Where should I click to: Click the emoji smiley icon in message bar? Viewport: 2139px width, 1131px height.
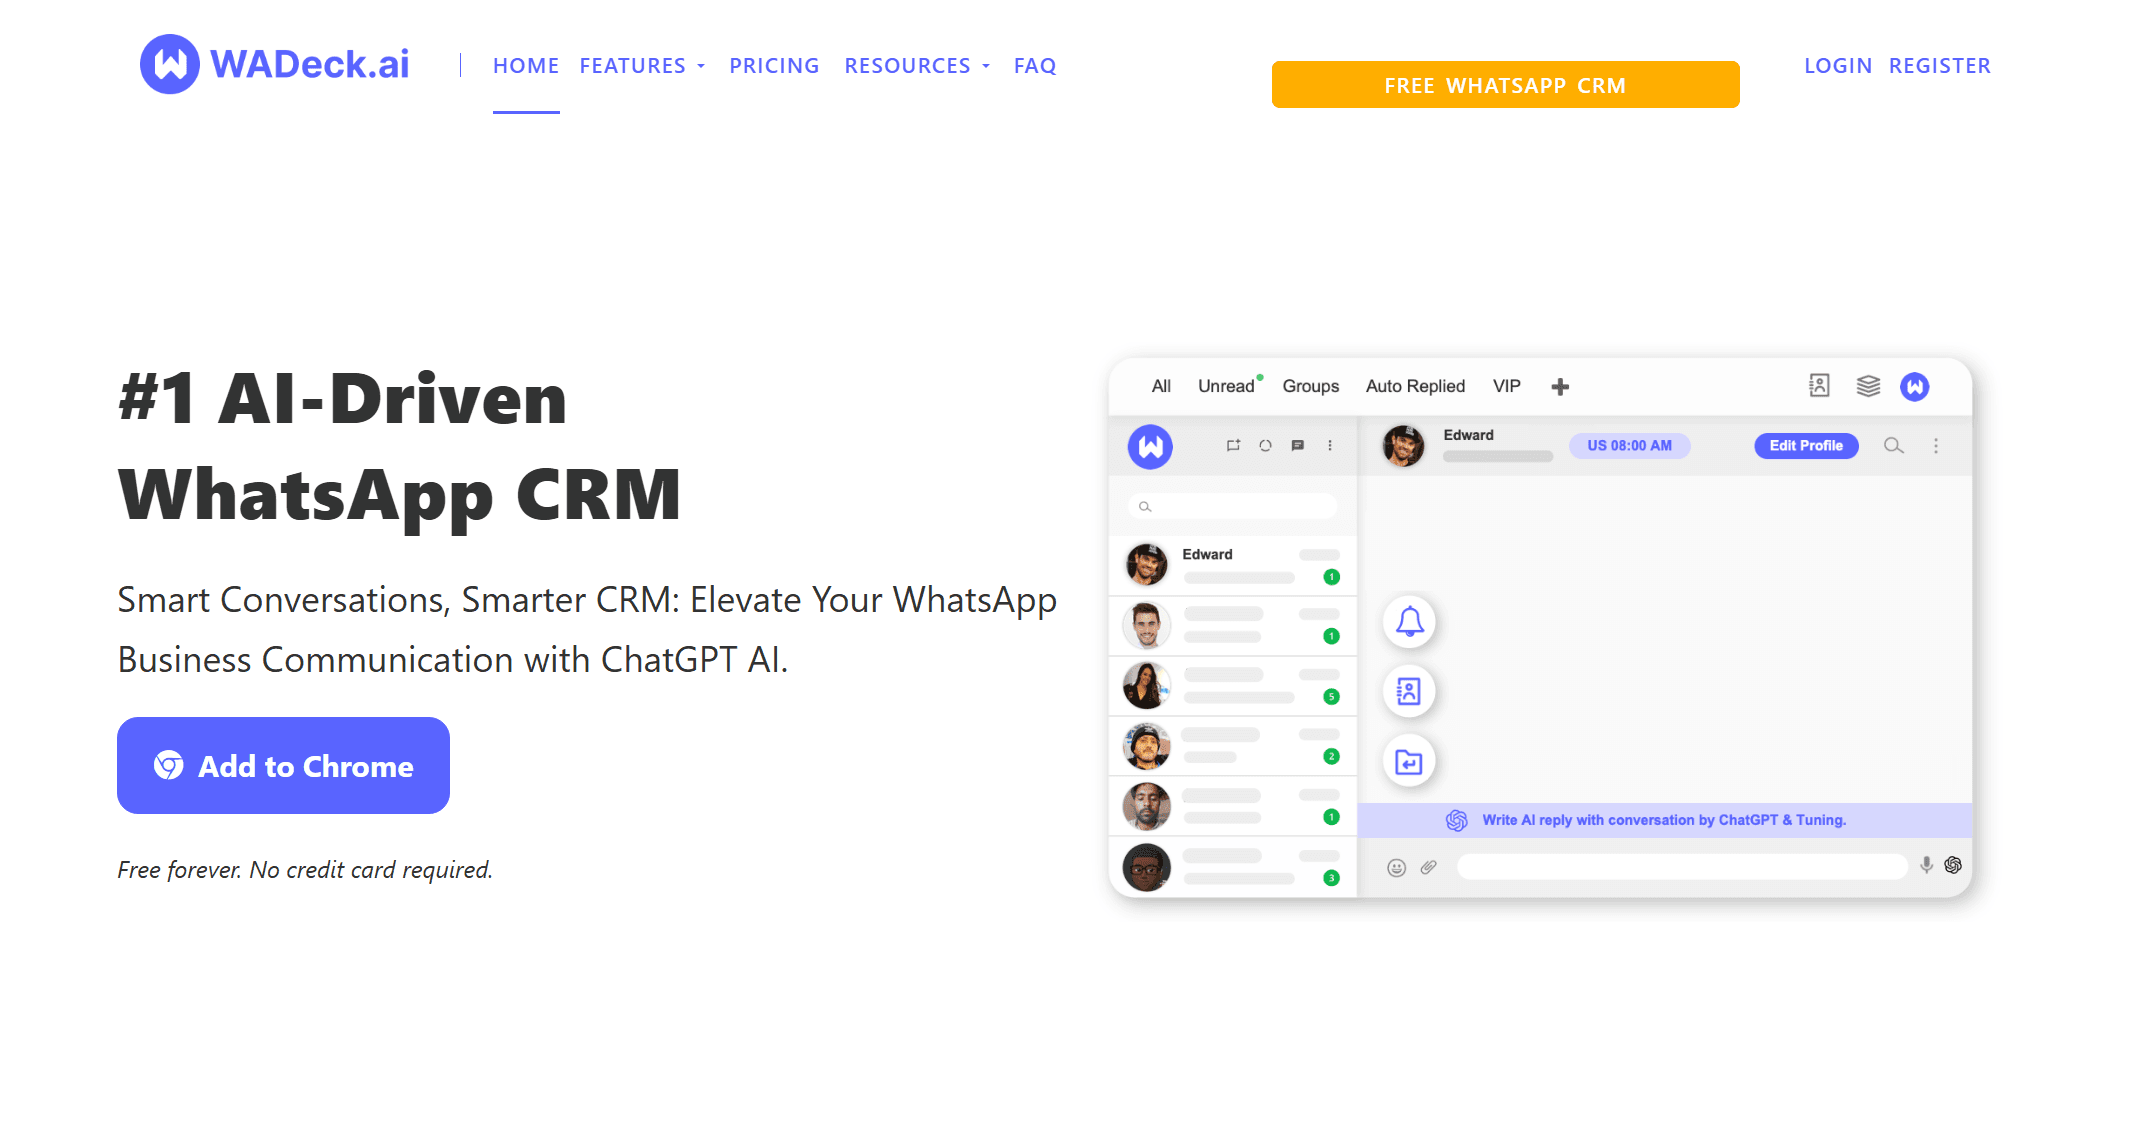pyautogui.click(x=1396, y=868)
